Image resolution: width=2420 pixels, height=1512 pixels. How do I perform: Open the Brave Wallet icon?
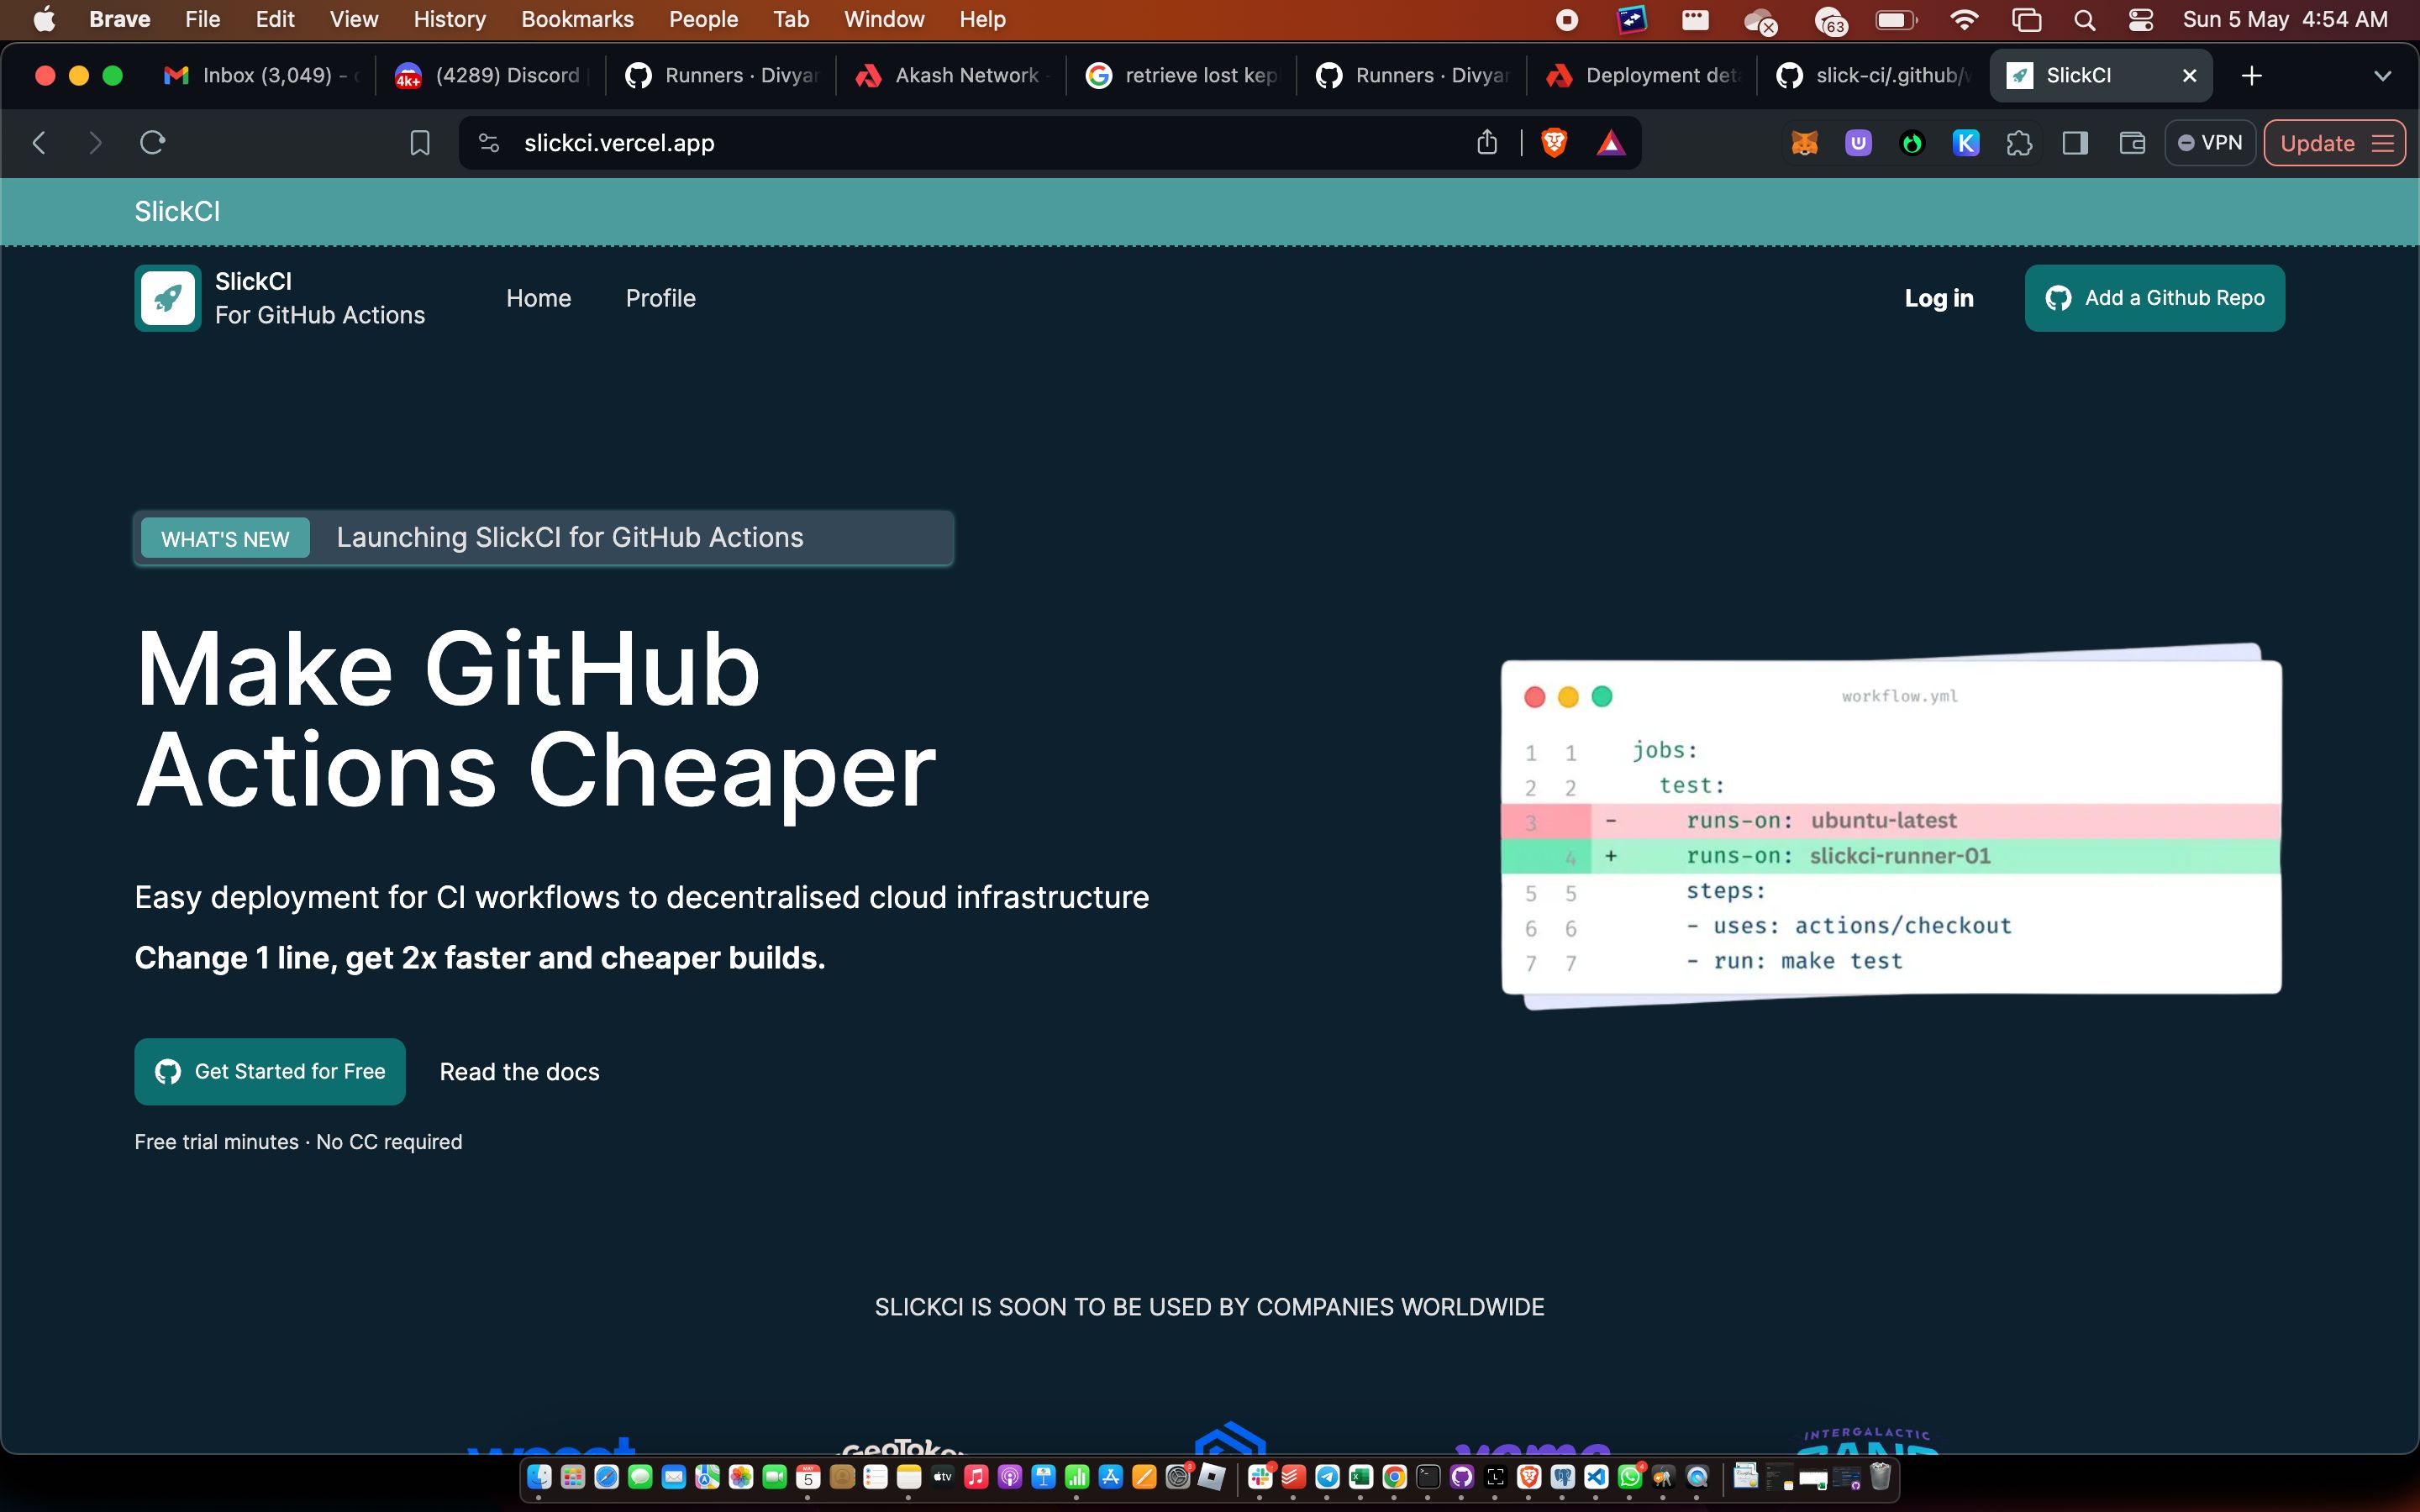pyautogui.click(x=2132, y=143)
